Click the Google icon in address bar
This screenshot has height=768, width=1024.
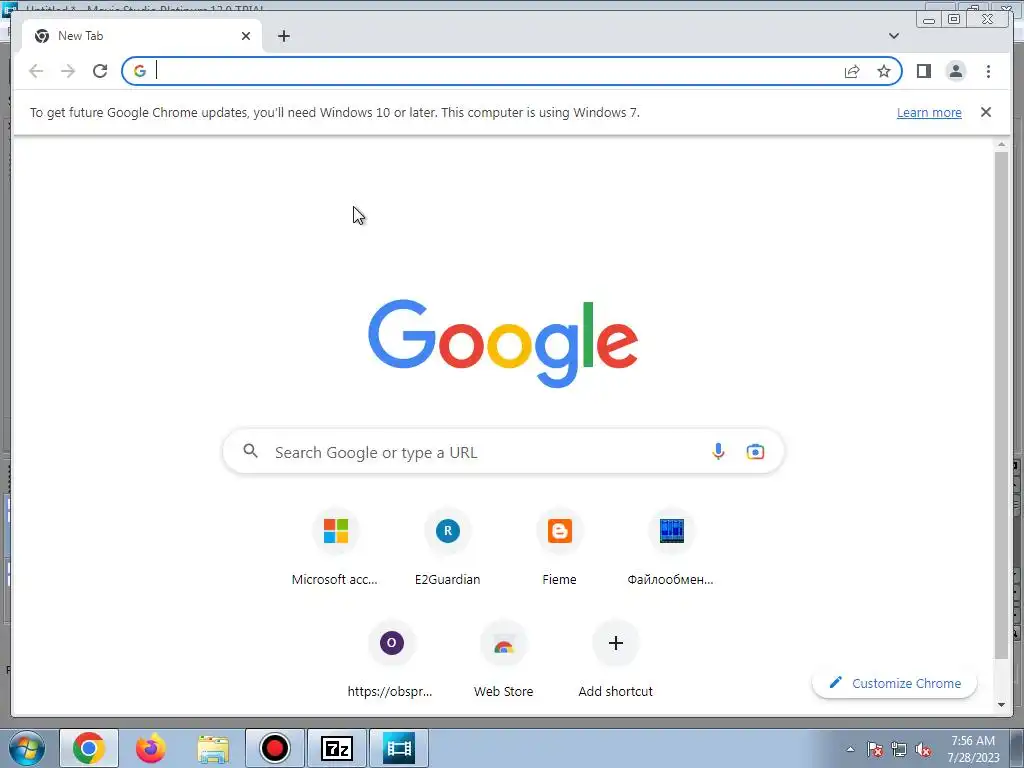click(x=140, y=71)
